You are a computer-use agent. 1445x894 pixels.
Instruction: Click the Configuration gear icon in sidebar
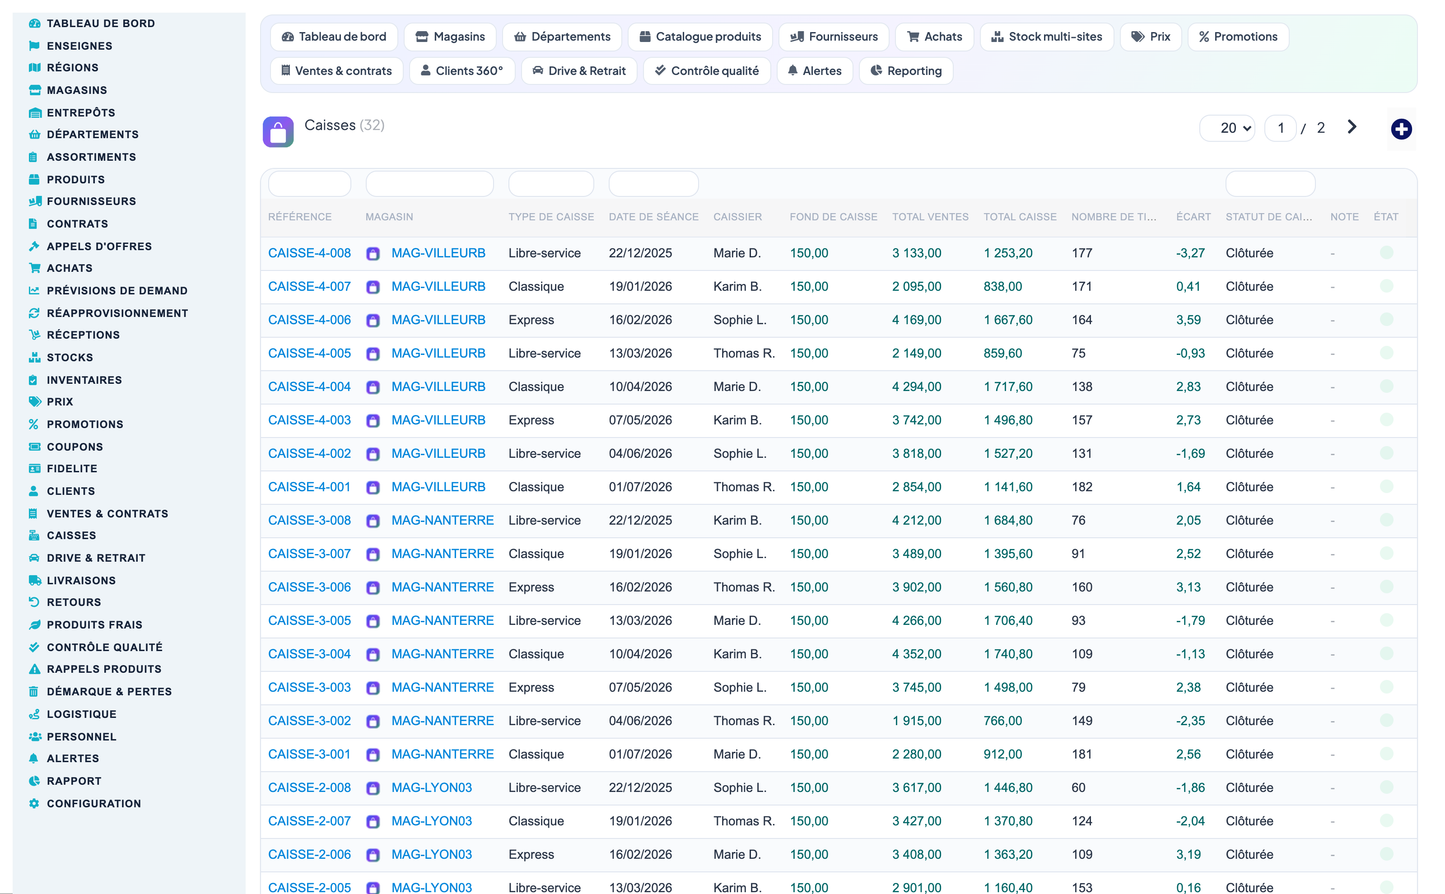[x=35, y=804]
